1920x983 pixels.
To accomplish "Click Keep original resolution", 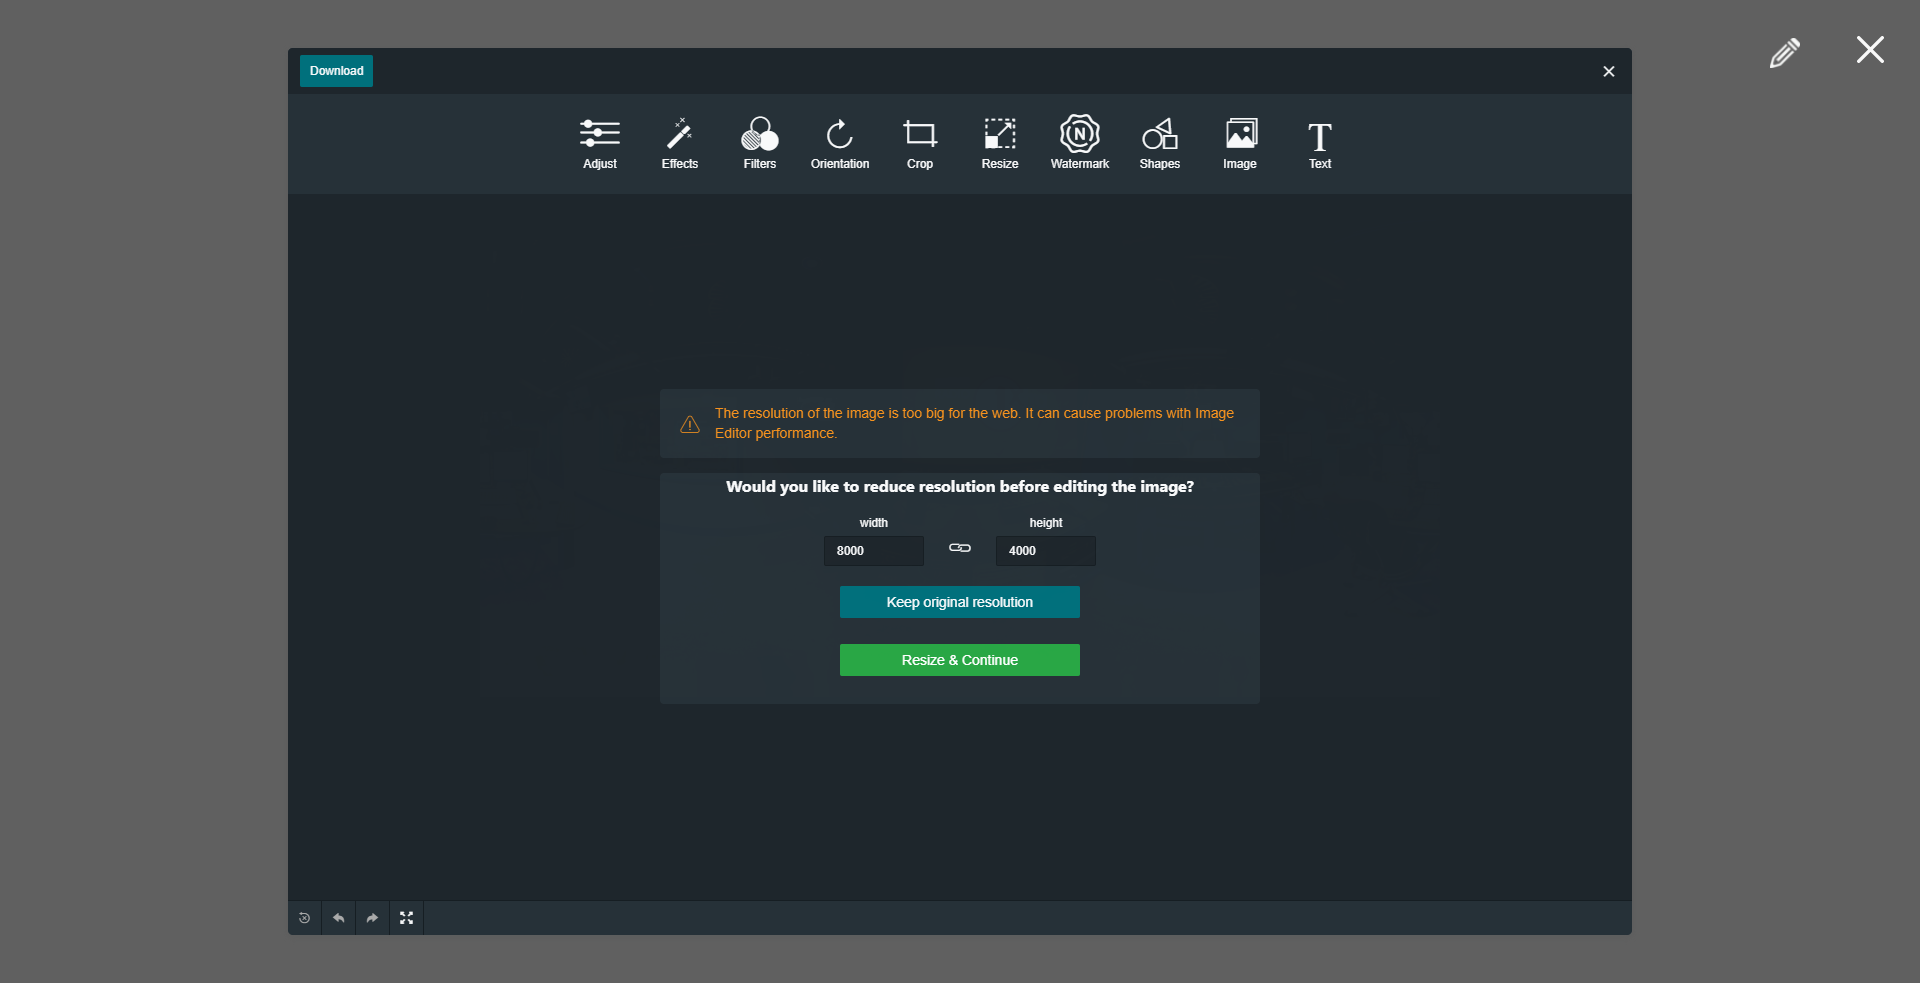I will pyautogui.click(x=959, y=601).
